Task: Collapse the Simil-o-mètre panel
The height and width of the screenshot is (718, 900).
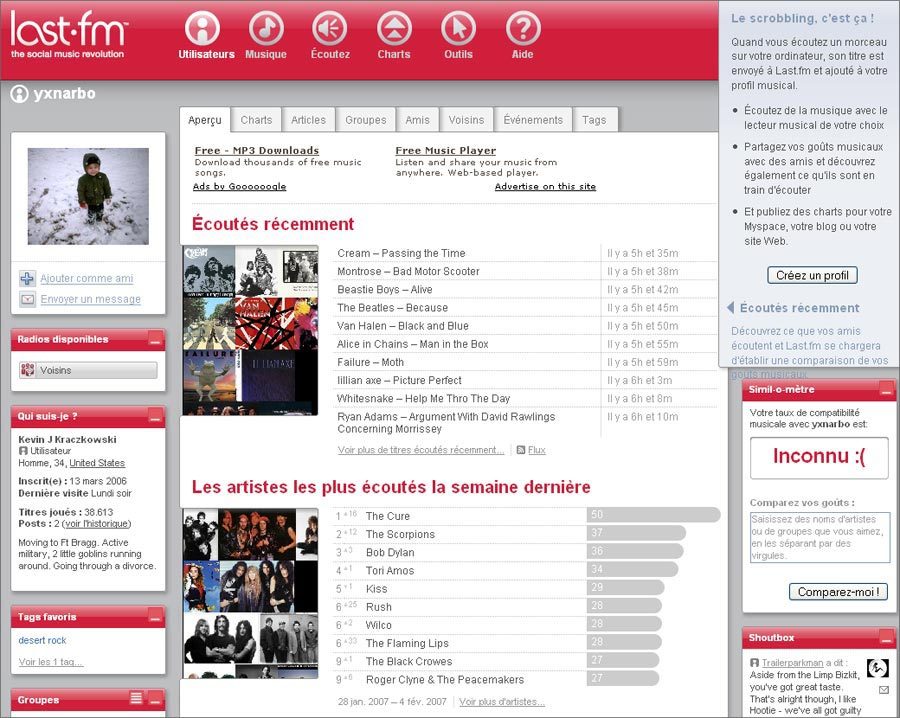Action: [886, 390]
